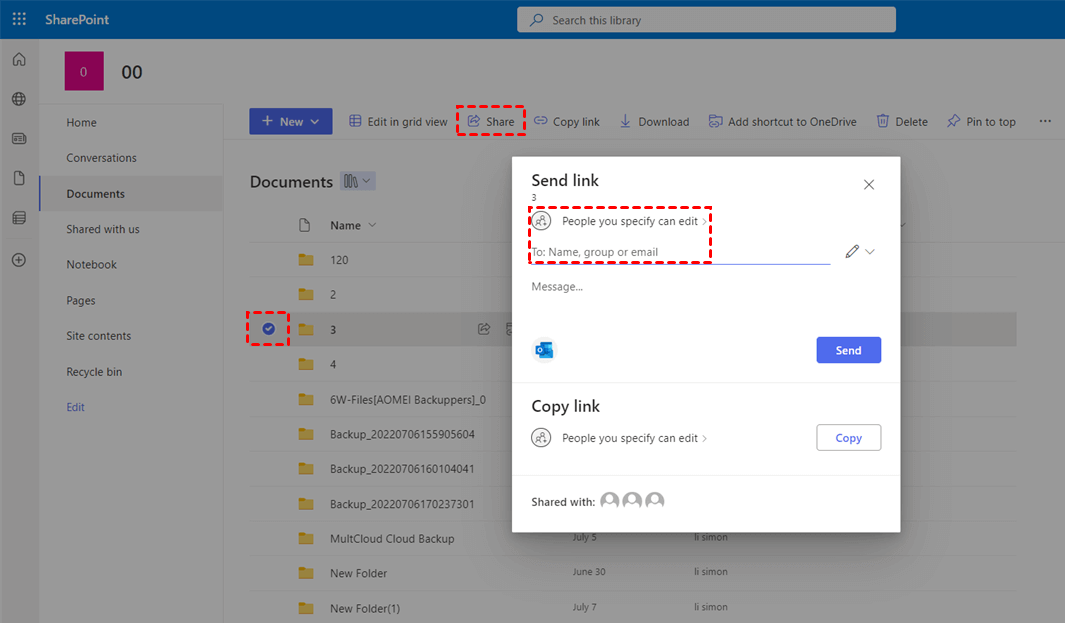
Task: Close the Send link dialog
Action: tap(869, 184)
